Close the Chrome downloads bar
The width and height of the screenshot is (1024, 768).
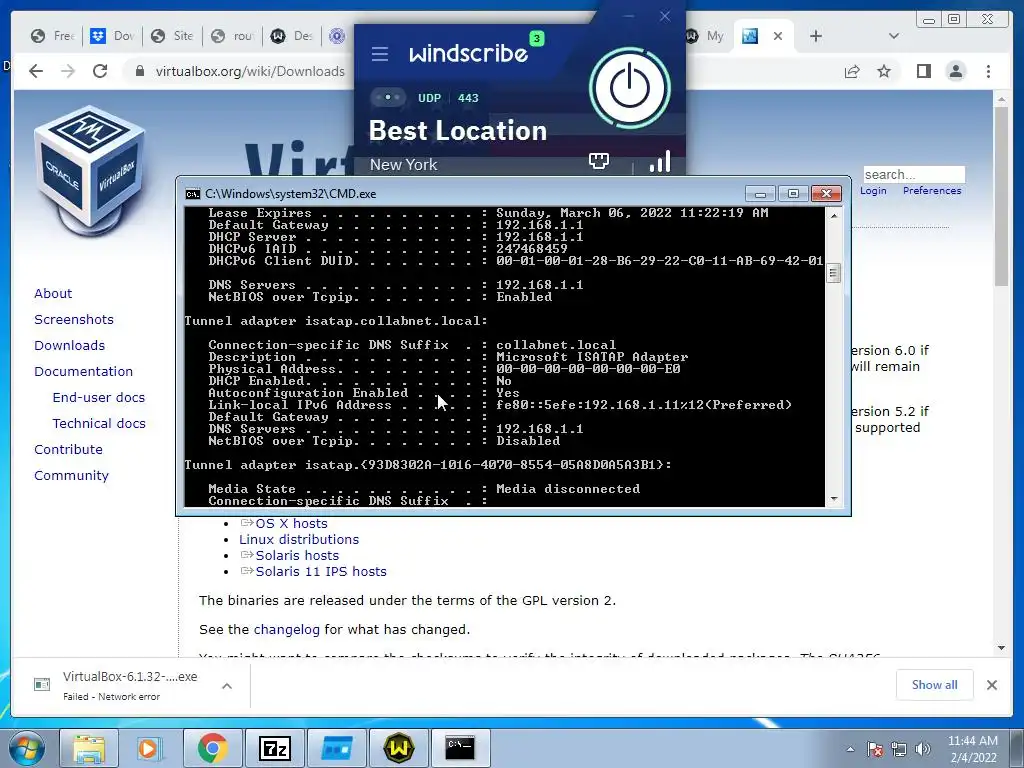(x=992, y=685)
